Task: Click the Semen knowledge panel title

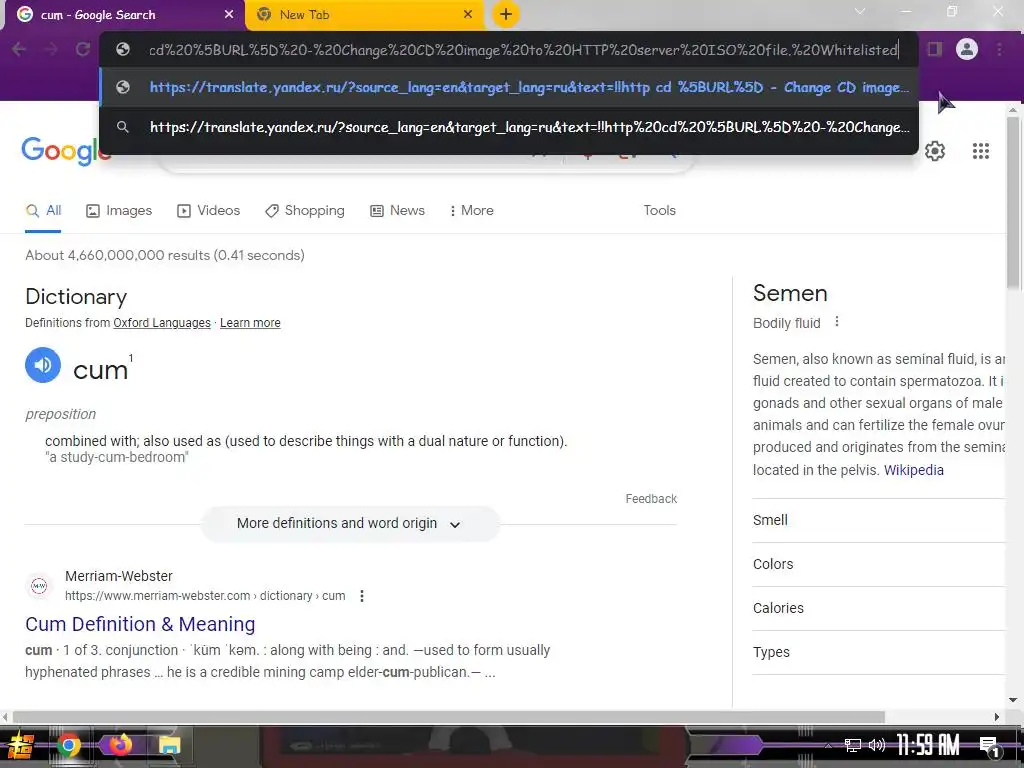Action: coord(790,293)
